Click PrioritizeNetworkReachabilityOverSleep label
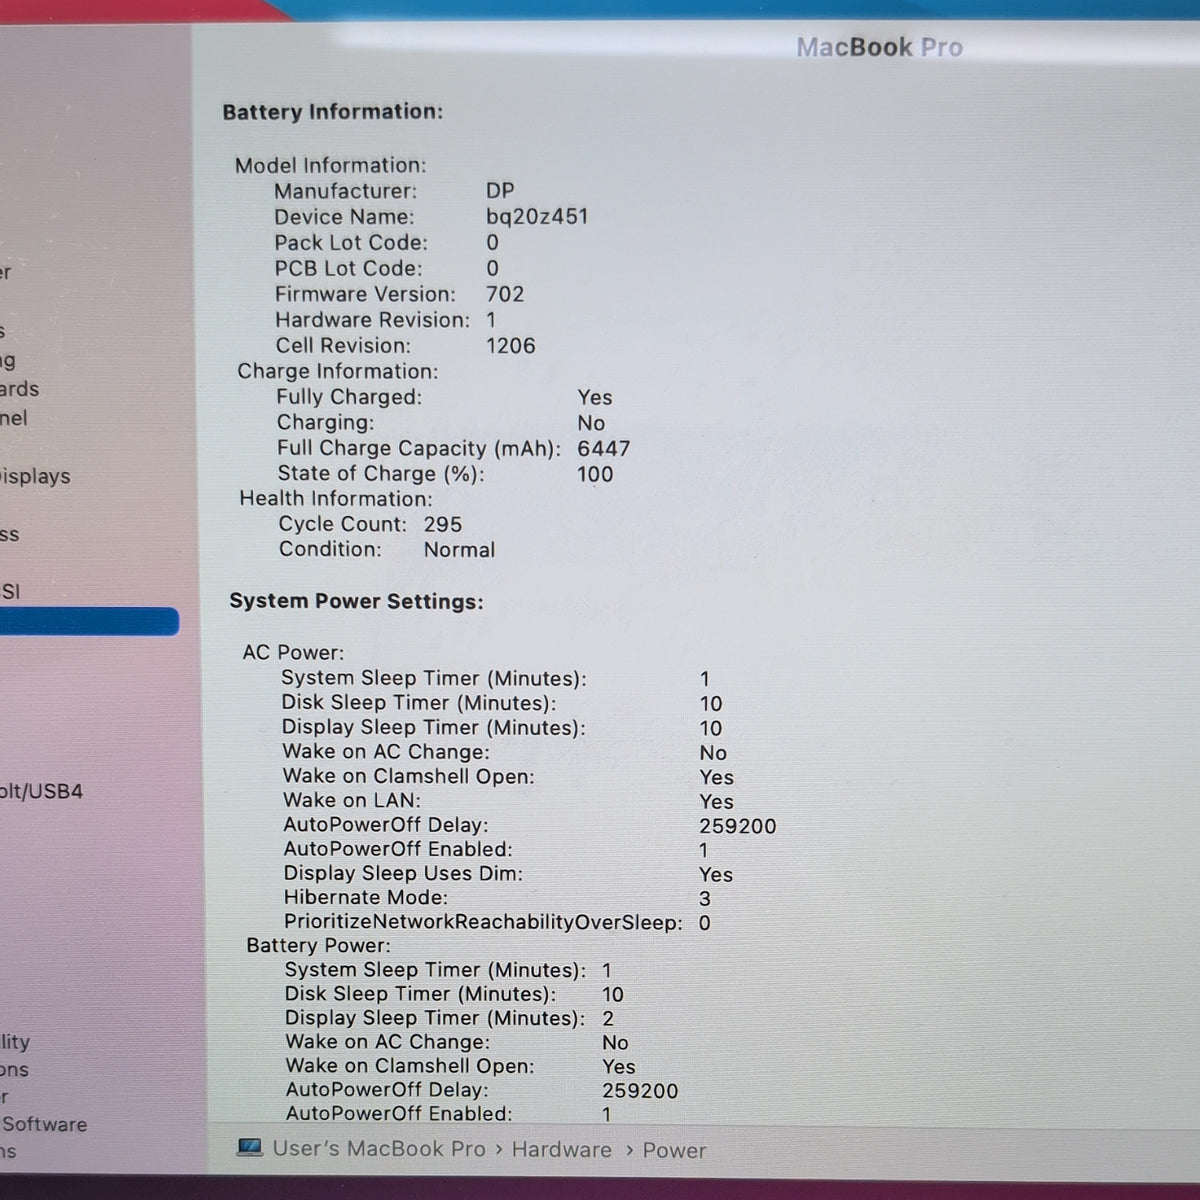 click(x=483, y=922)
